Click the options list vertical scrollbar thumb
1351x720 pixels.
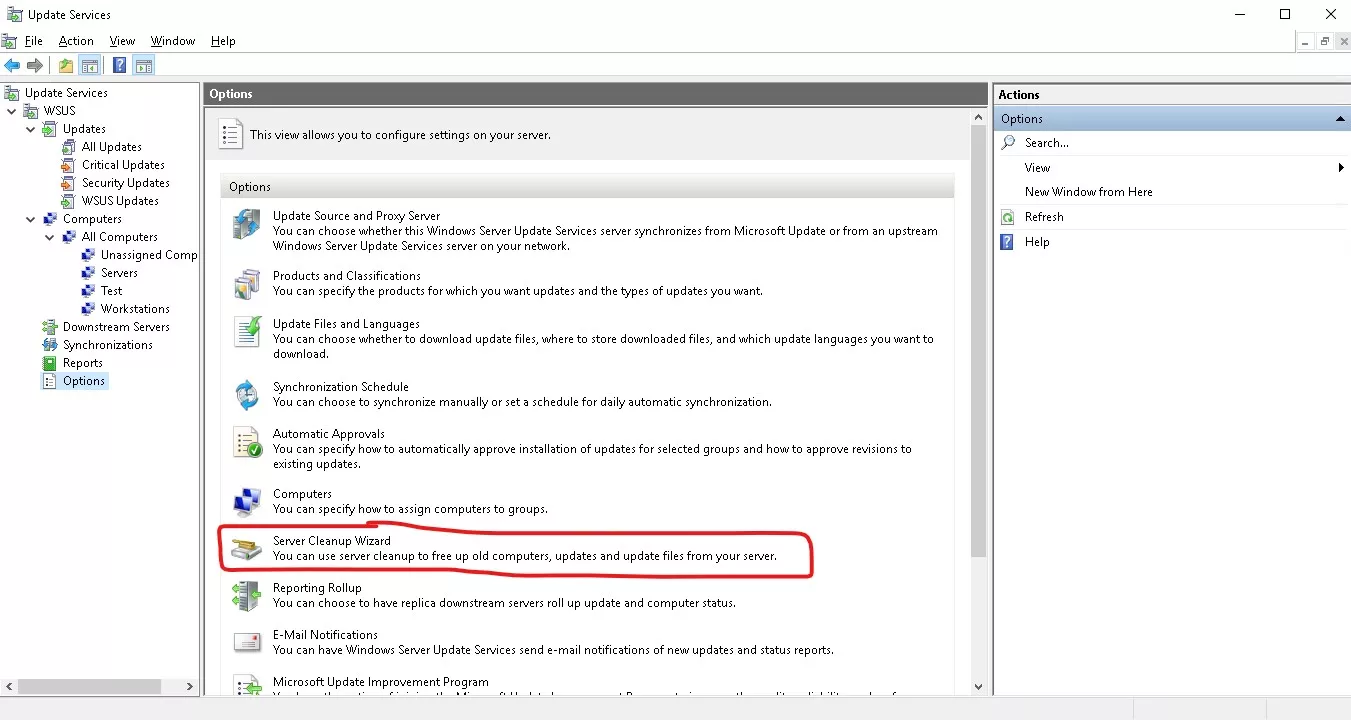click(x=978, y=341)
